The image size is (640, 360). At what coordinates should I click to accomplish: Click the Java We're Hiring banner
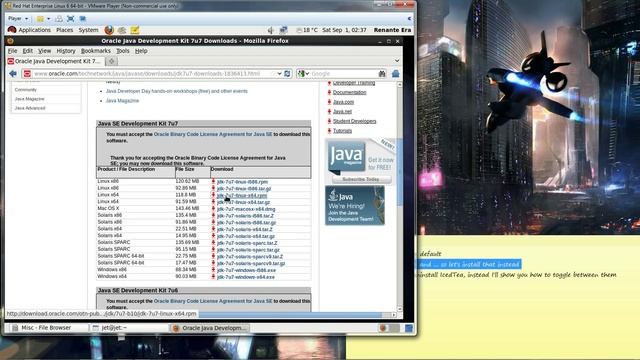355,205
